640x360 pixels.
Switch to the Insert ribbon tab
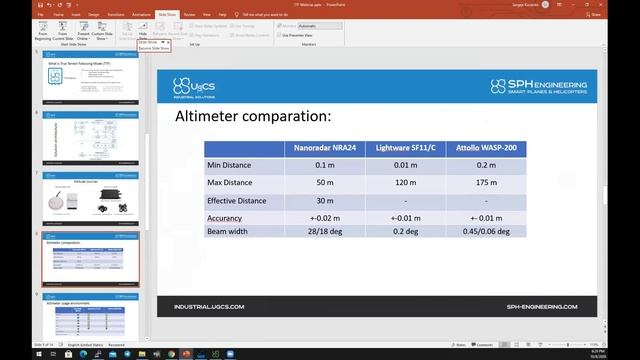click(76, 14)
